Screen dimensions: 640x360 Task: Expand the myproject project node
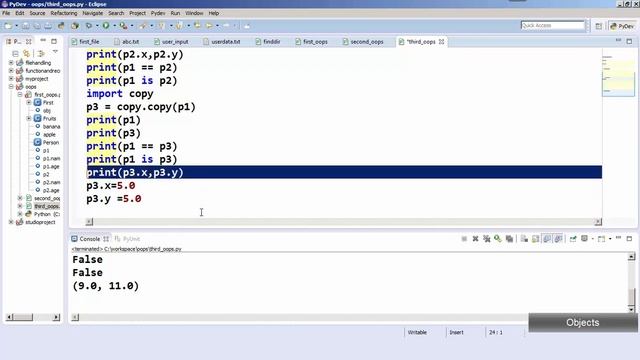11,78
